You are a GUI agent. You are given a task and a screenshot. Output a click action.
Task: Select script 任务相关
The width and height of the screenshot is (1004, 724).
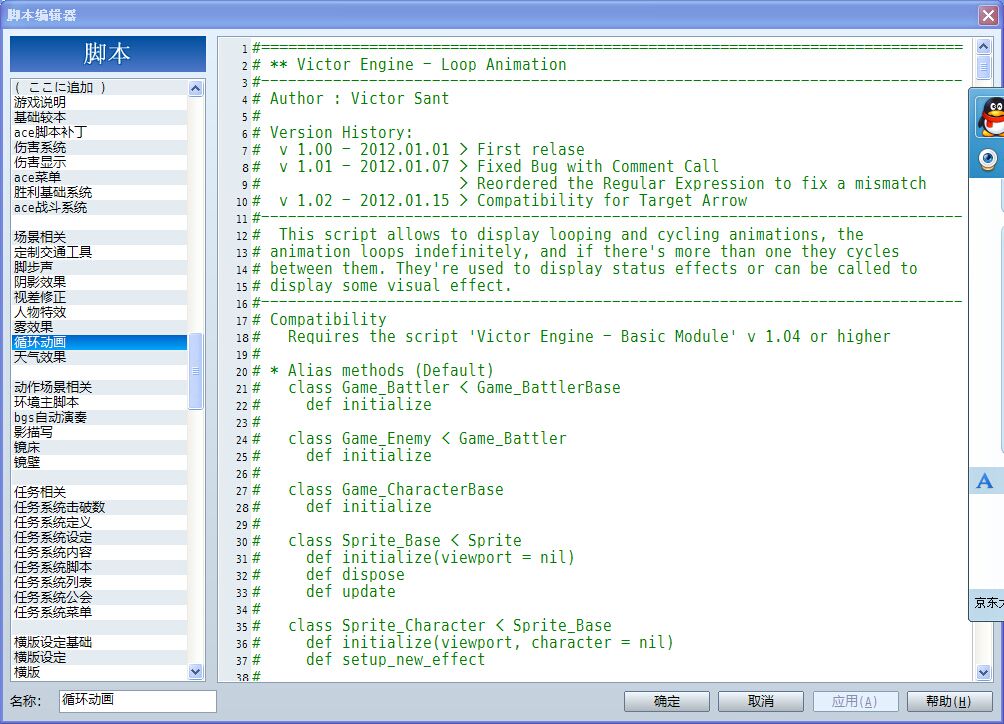pos(100,492)
